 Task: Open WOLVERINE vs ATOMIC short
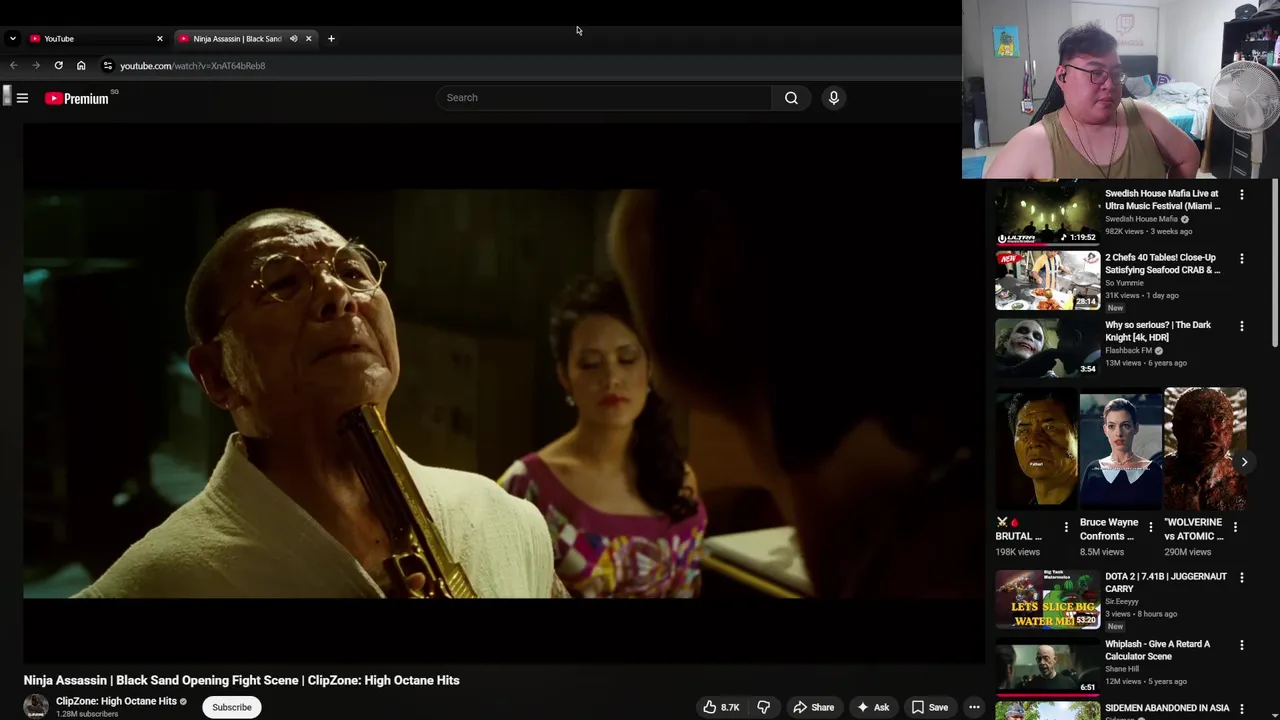pyautogui.click(x=1205, y=450)
